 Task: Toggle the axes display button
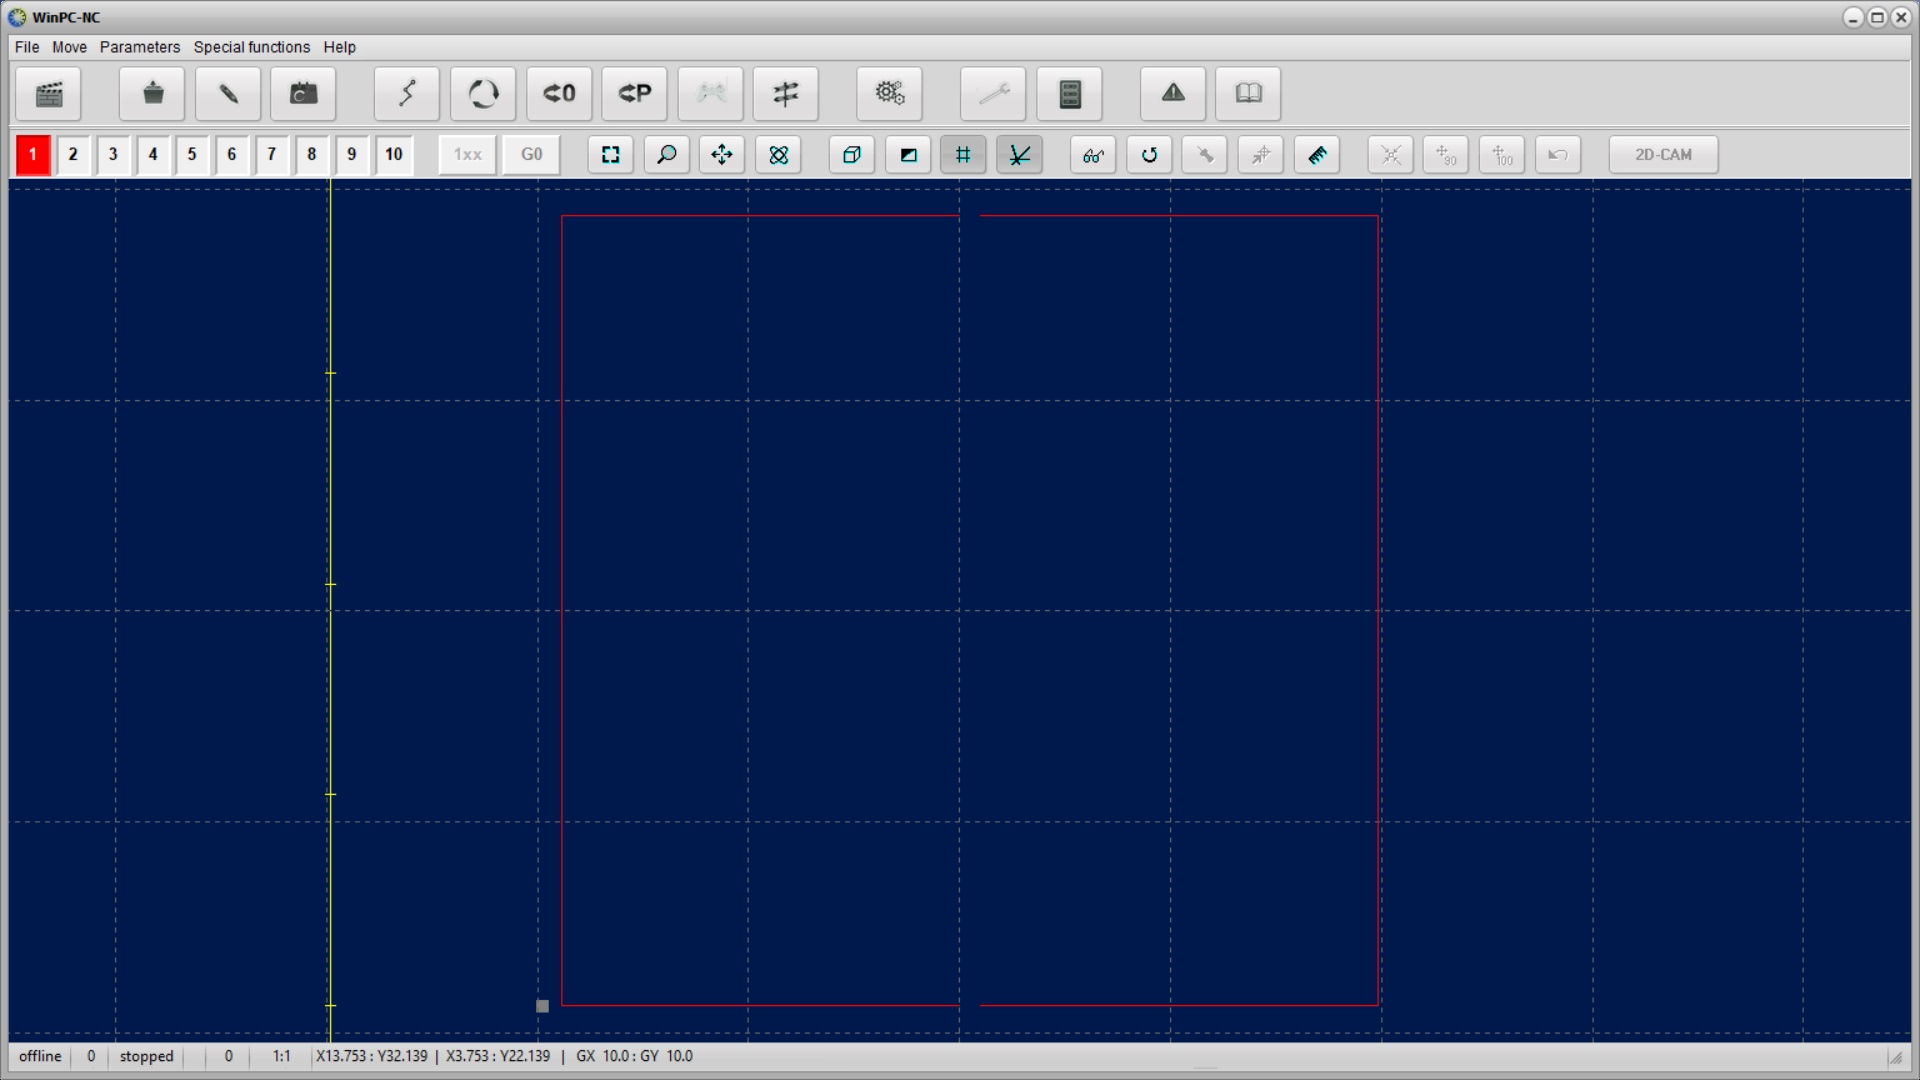1019,155
